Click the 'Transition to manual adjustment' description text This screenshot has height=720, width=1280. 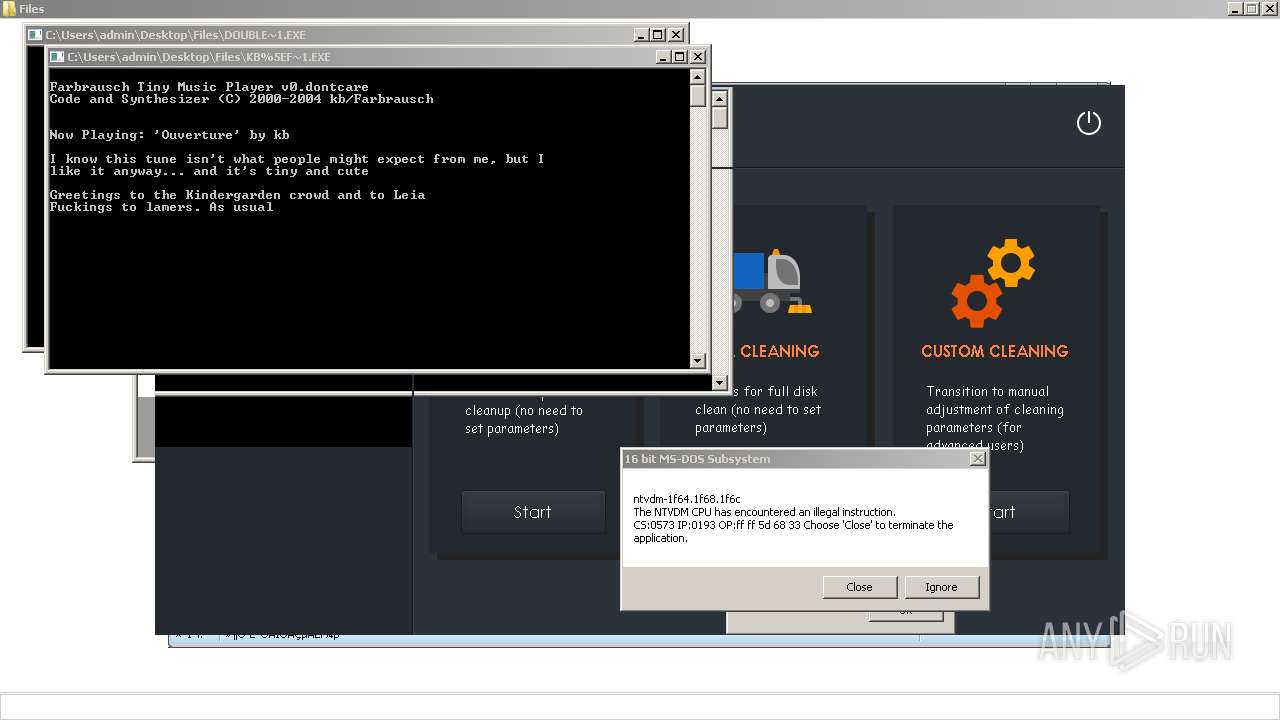995,418
